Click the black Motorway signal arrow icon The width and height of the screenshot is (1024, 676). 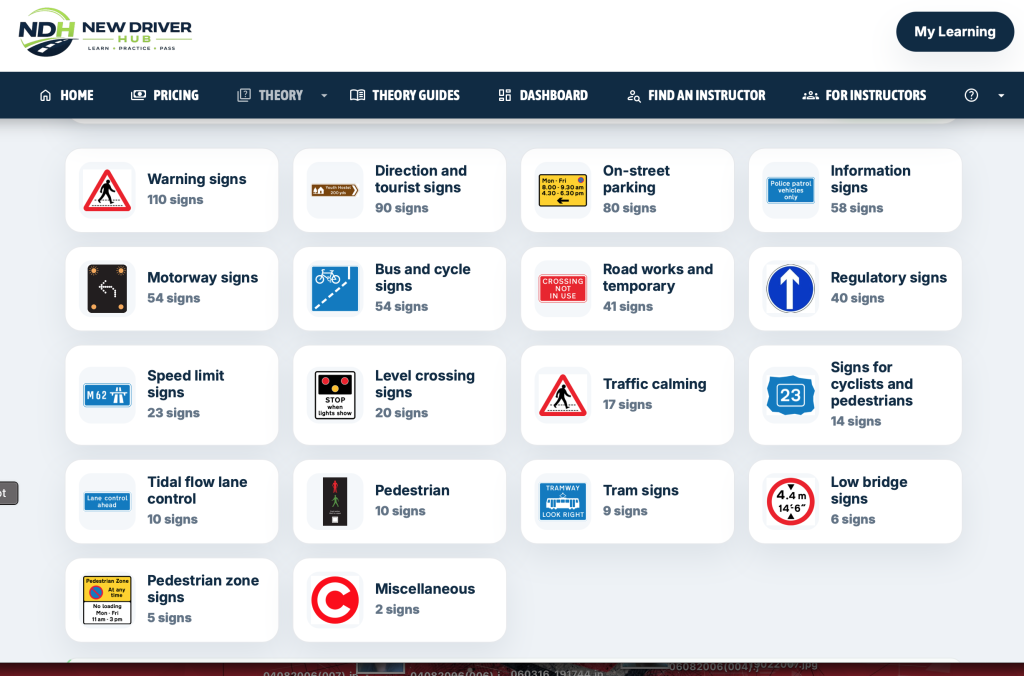click(x=107, y=289)
